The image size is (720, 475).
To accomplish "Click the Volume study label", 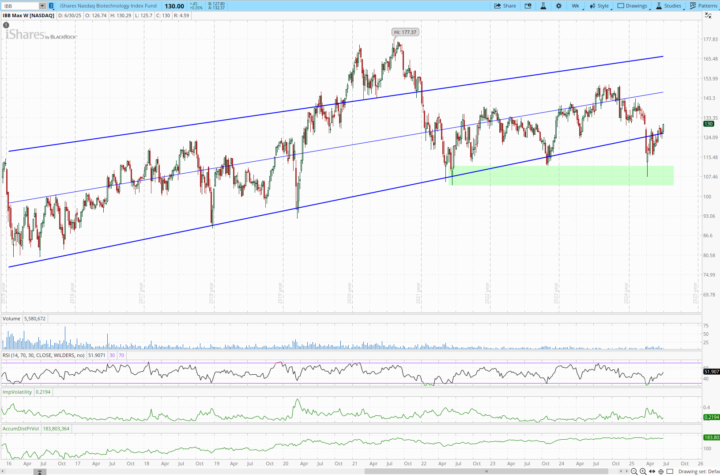I will point(11,318).
